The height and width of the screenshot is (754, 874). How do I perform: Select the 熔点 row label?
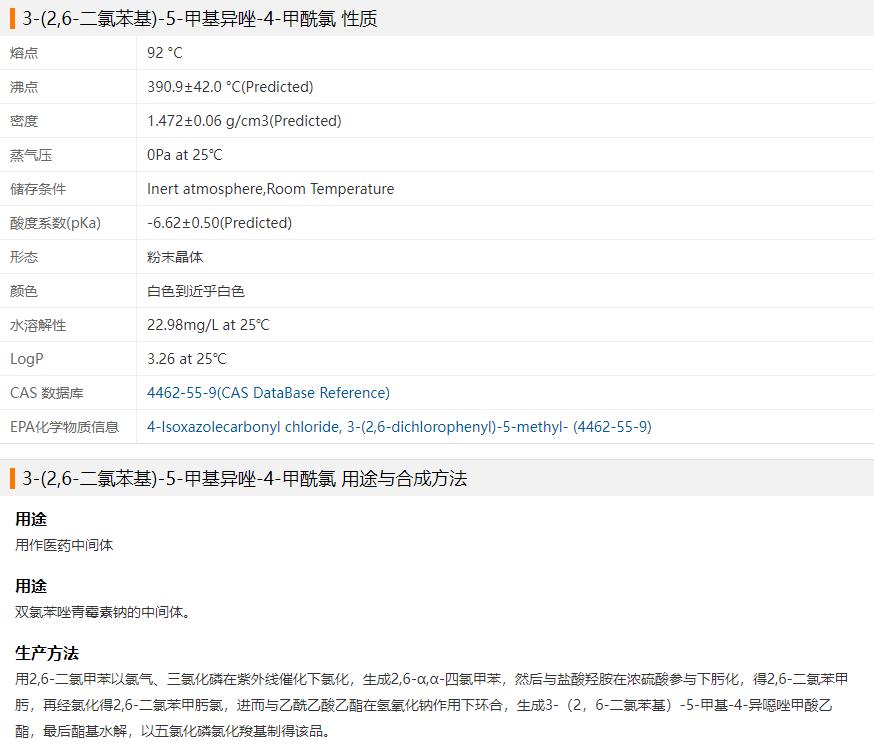(x=24, y=53)
